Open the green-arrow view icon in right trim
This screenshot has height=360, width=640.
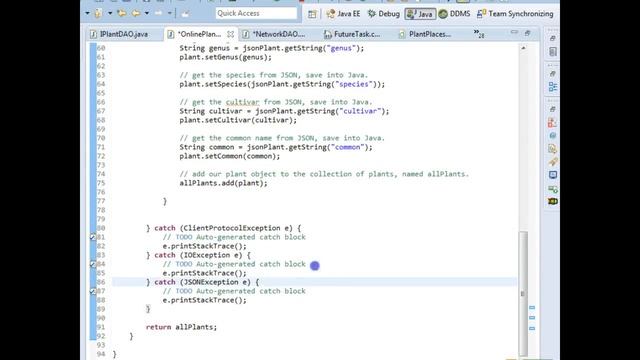[553, 188]
